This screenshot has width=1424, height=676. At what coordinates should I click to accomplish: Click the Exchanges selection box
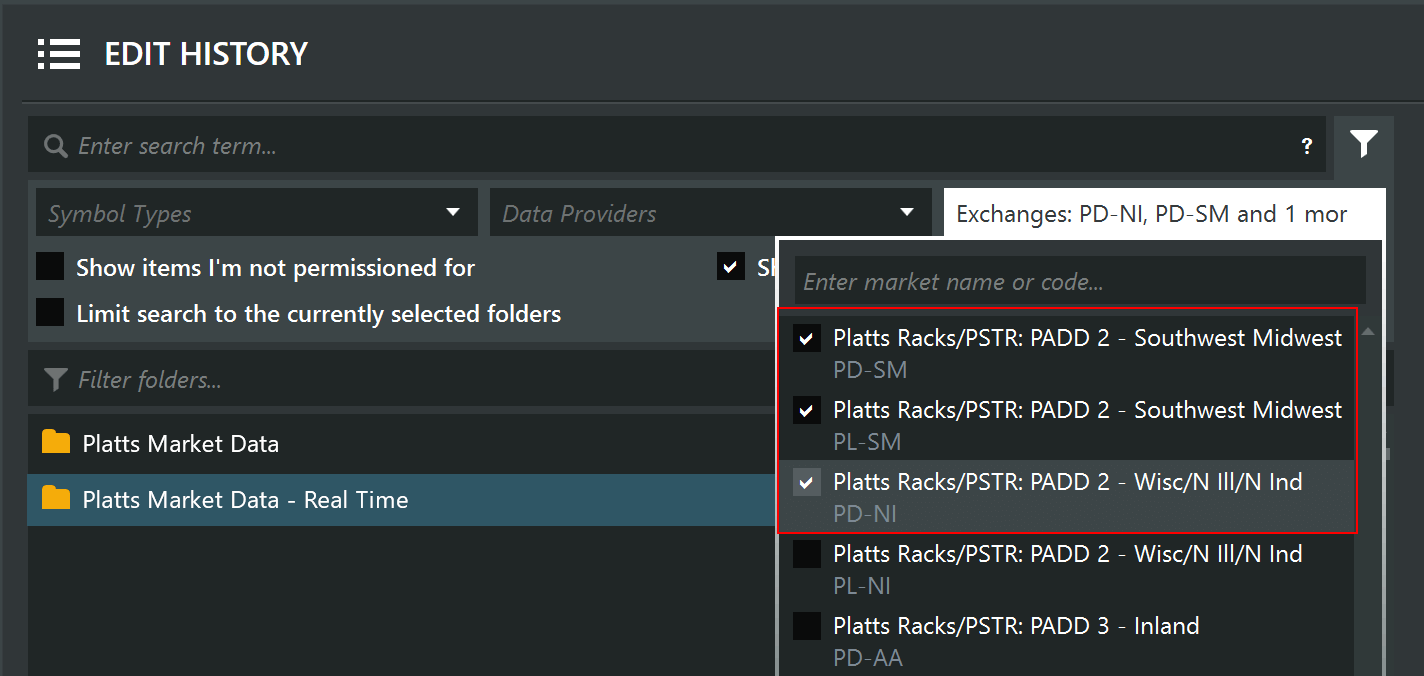tap(1165, 212)
